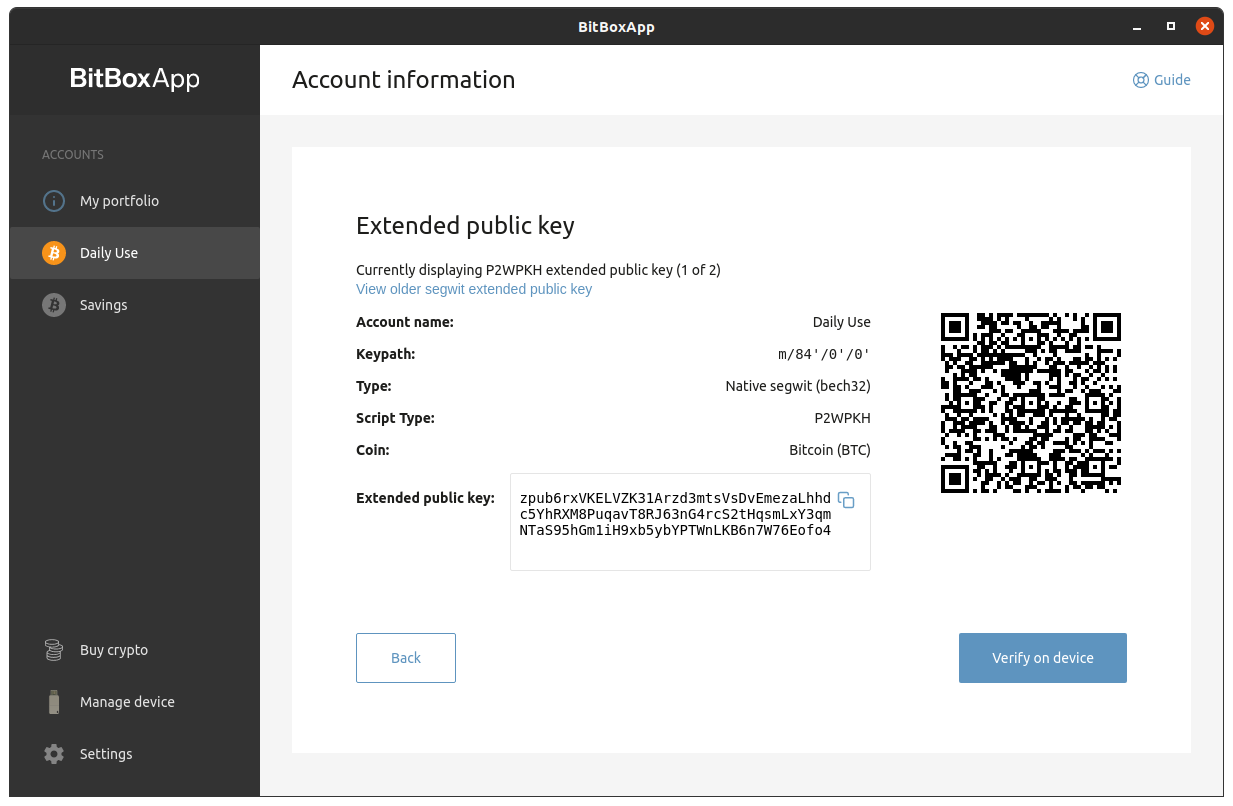Click the Account name: field label
Viewport: 1233px width, 806px height.
[x=405, y=322]
